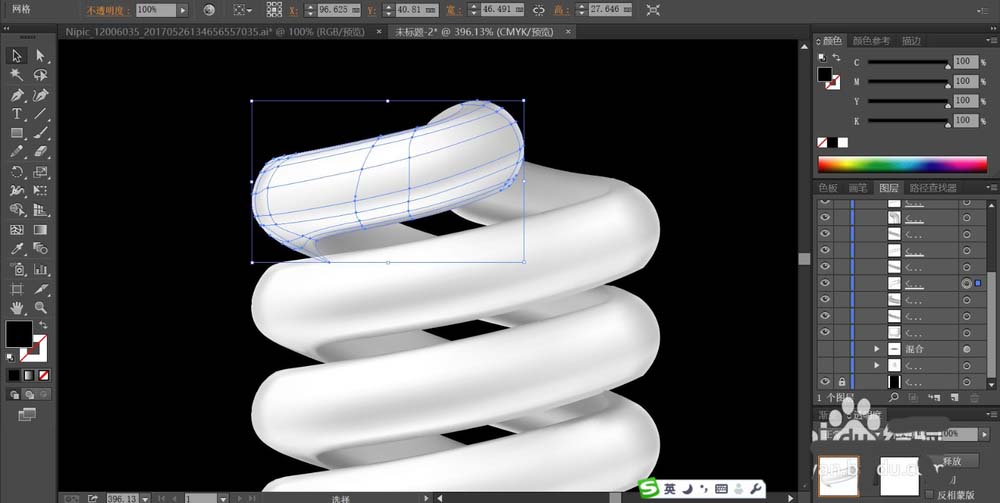Hide the top visible layer row's eye
Image resolution: width=1000 pixels, height=503 pixels.
[825, 201]
